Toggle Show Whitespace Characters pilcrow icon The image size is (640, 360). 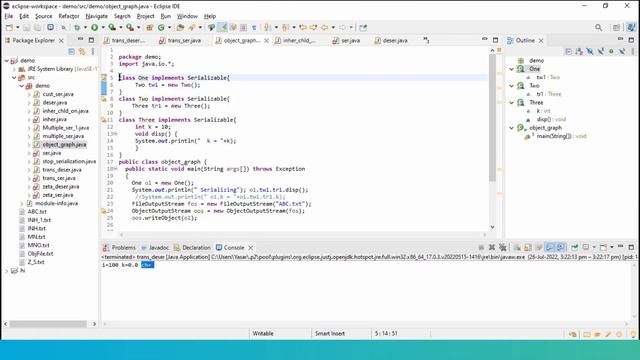254,27
